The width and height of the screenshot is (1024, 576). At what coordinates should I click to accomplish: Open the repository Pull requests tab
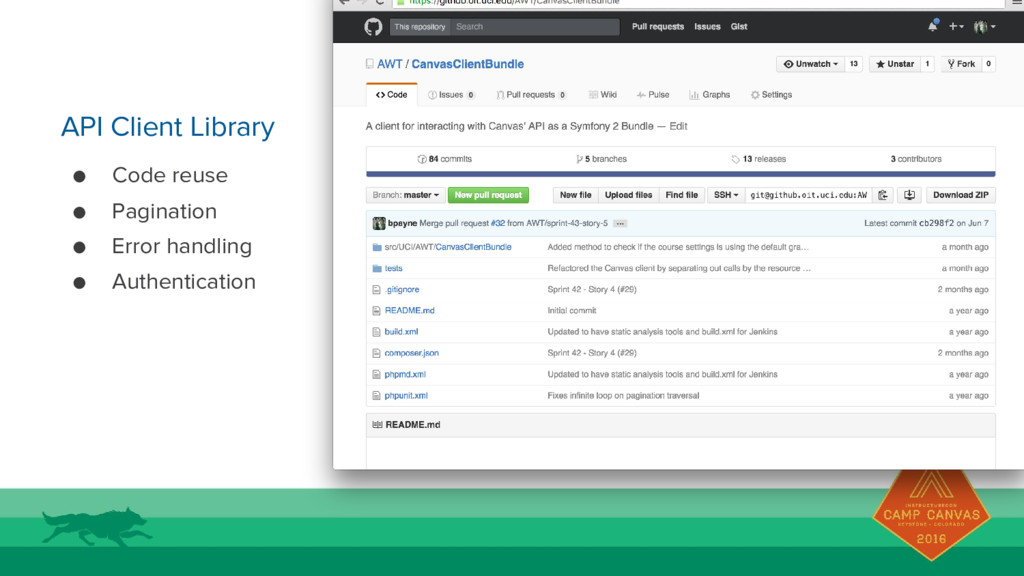click(x=531, y=95)
